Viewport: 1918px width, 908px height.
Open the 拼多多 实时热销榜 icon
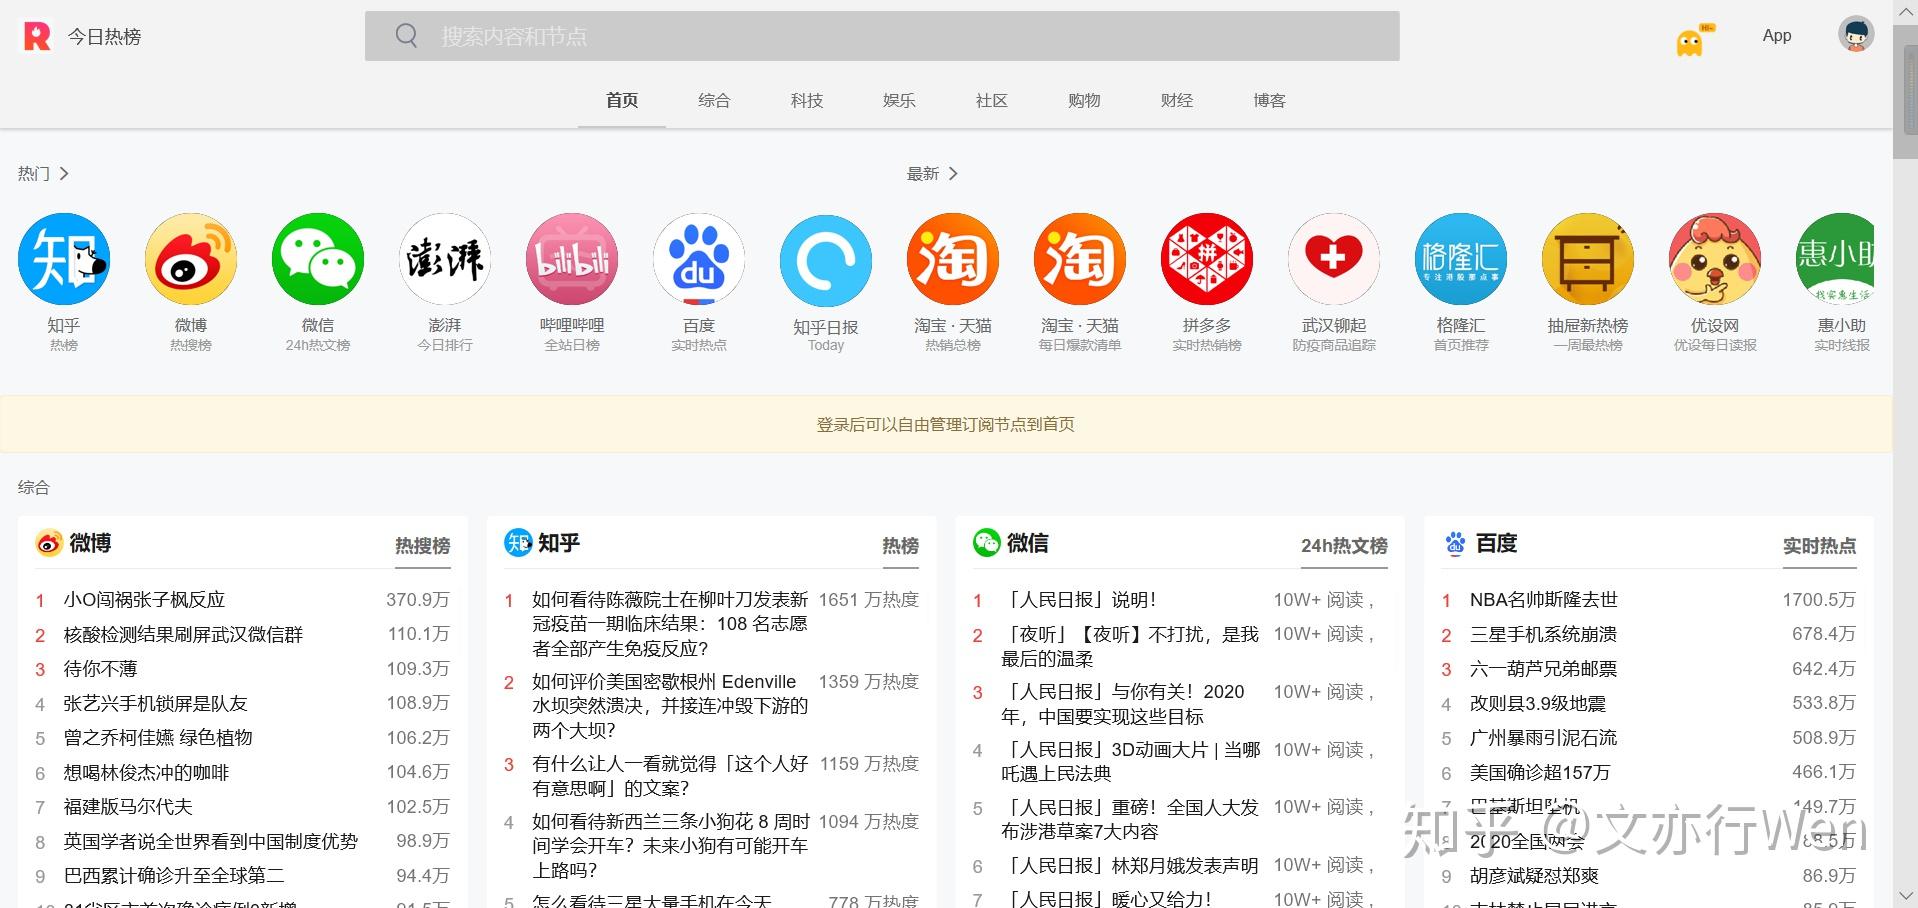[x=1207, y=259]
